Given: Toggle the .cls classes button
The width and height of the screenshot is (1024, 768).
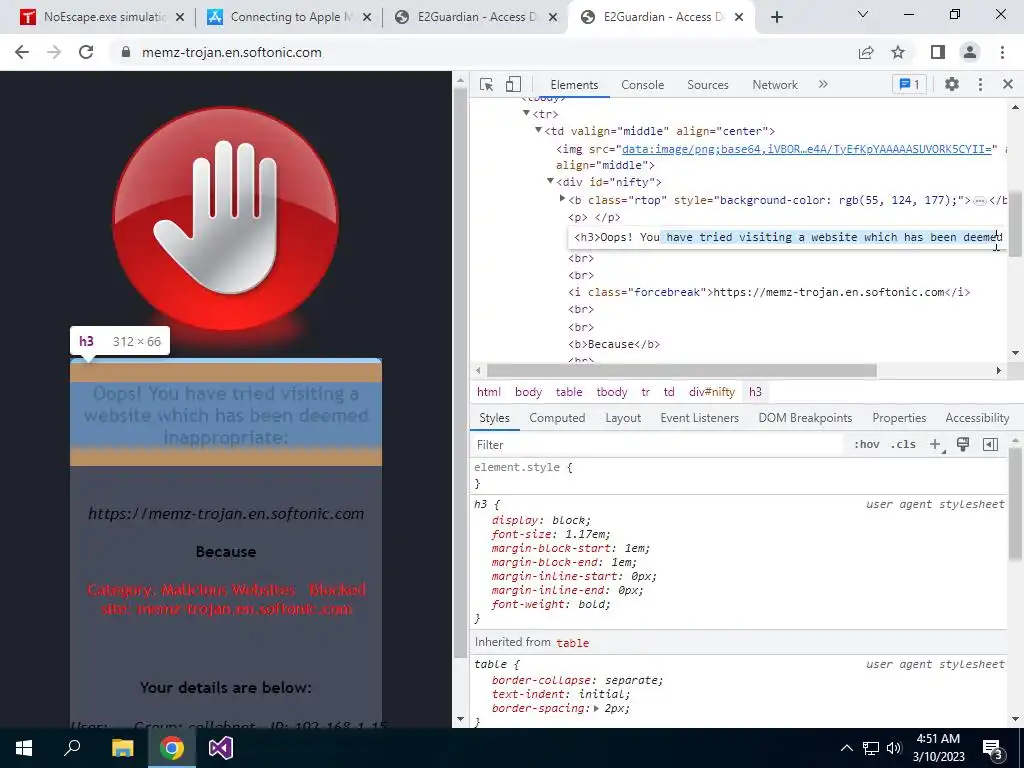Looking at the screenshot, I should tap(903, 444).
